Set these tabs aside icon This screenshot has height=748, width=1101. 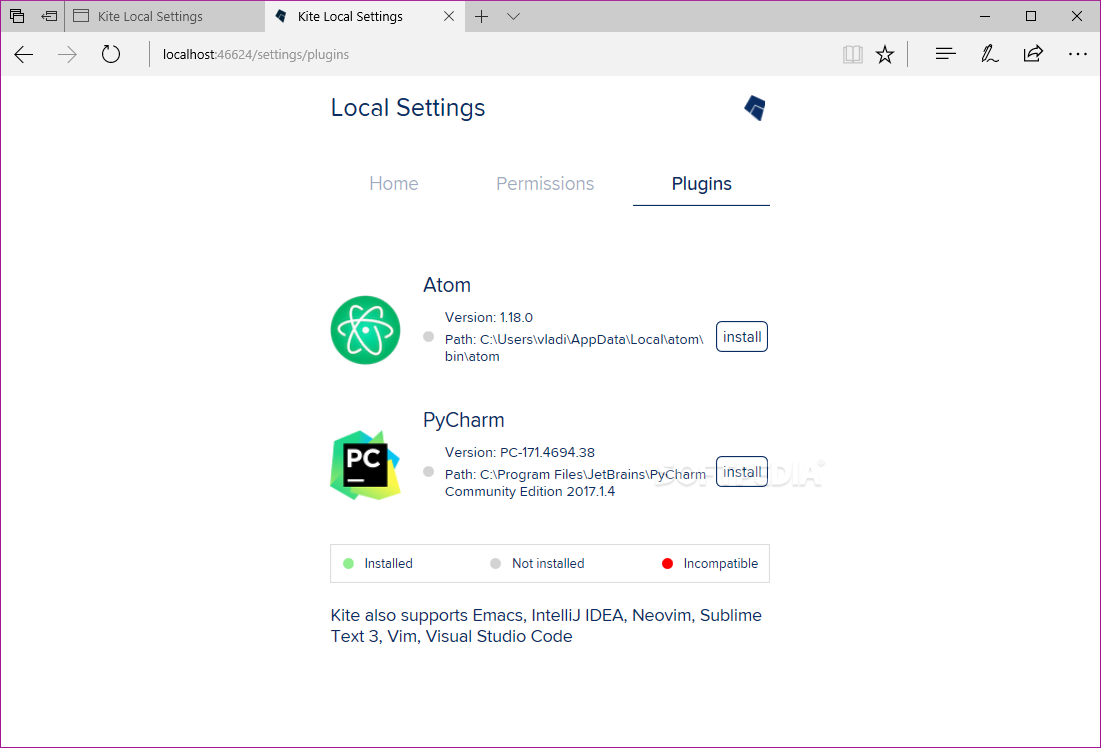[49, 15]
